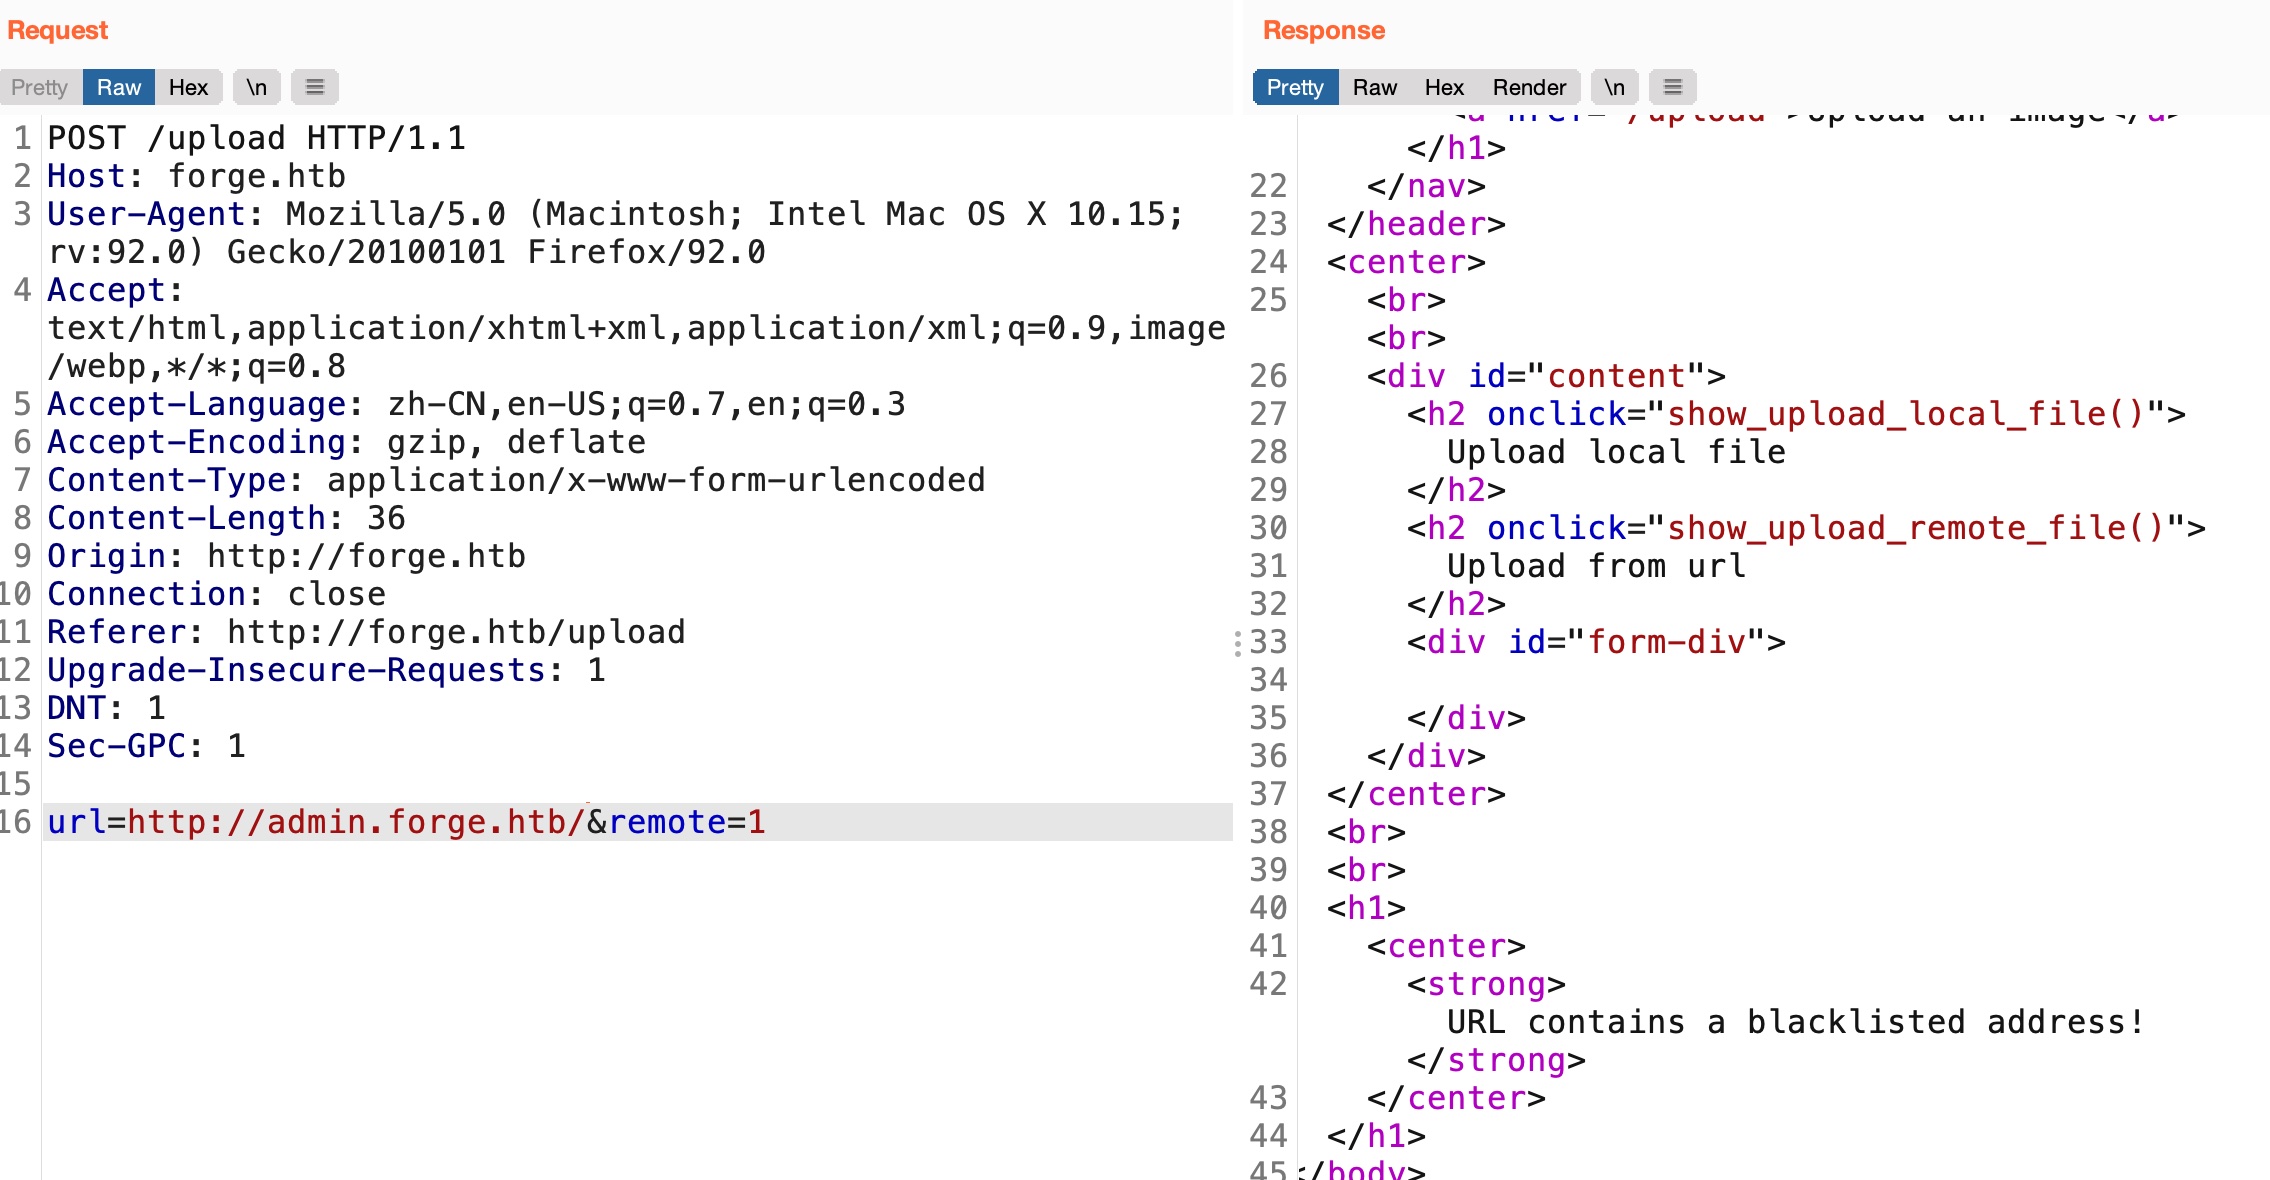
Task: Open the Response hamburger options menu
Action: [1672, 87]
